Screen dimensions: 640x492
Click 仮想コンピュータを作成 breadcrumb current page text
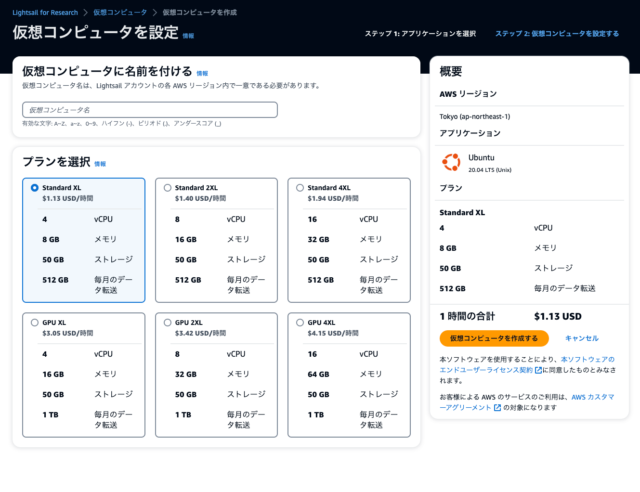[x=200, y=13]
